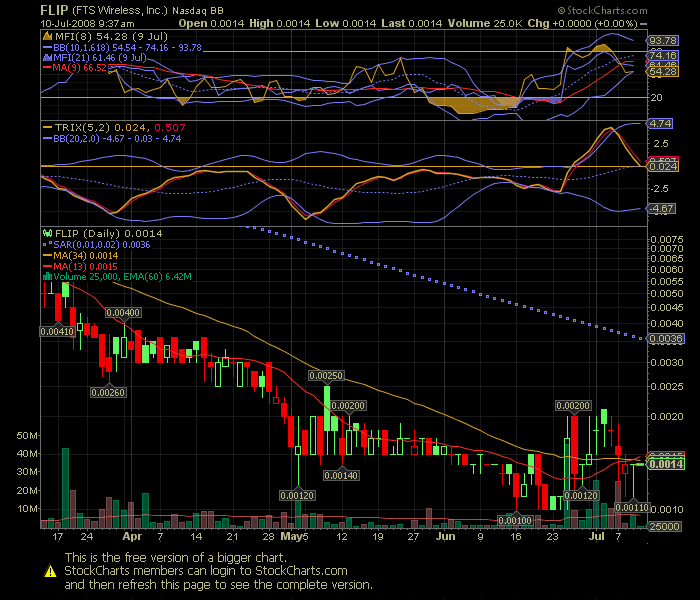
Task: Click the MFI(21) 61.46 (9 Jul) label
Action: (100, 58)
